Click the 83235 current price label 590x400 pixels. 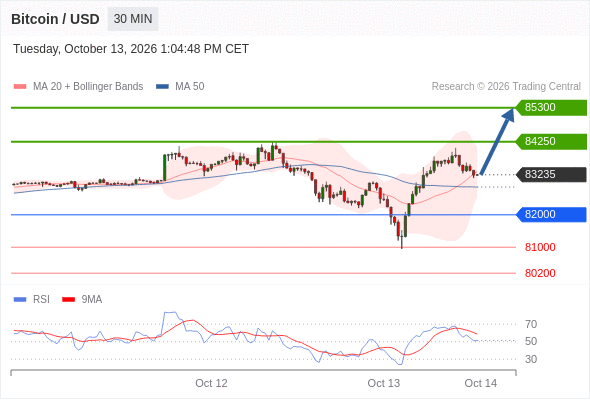point(551,175)
